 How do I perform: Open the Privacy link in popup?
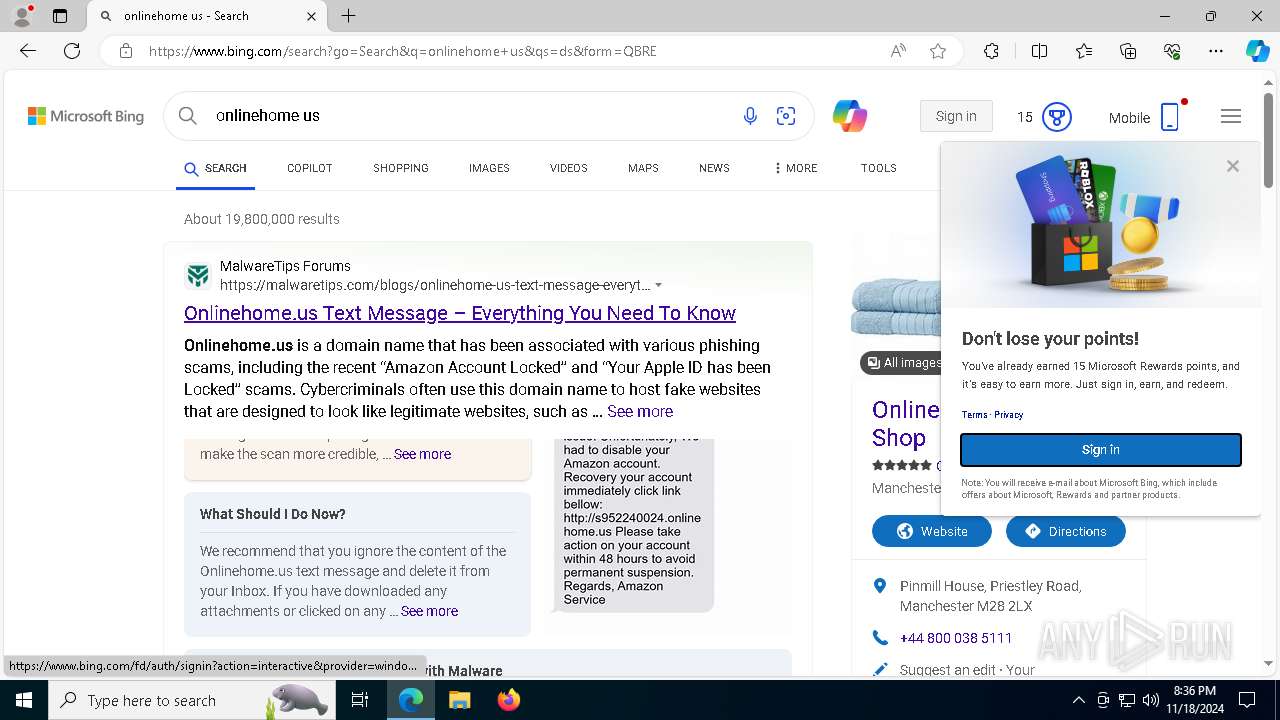click(x=1008, y=414)
